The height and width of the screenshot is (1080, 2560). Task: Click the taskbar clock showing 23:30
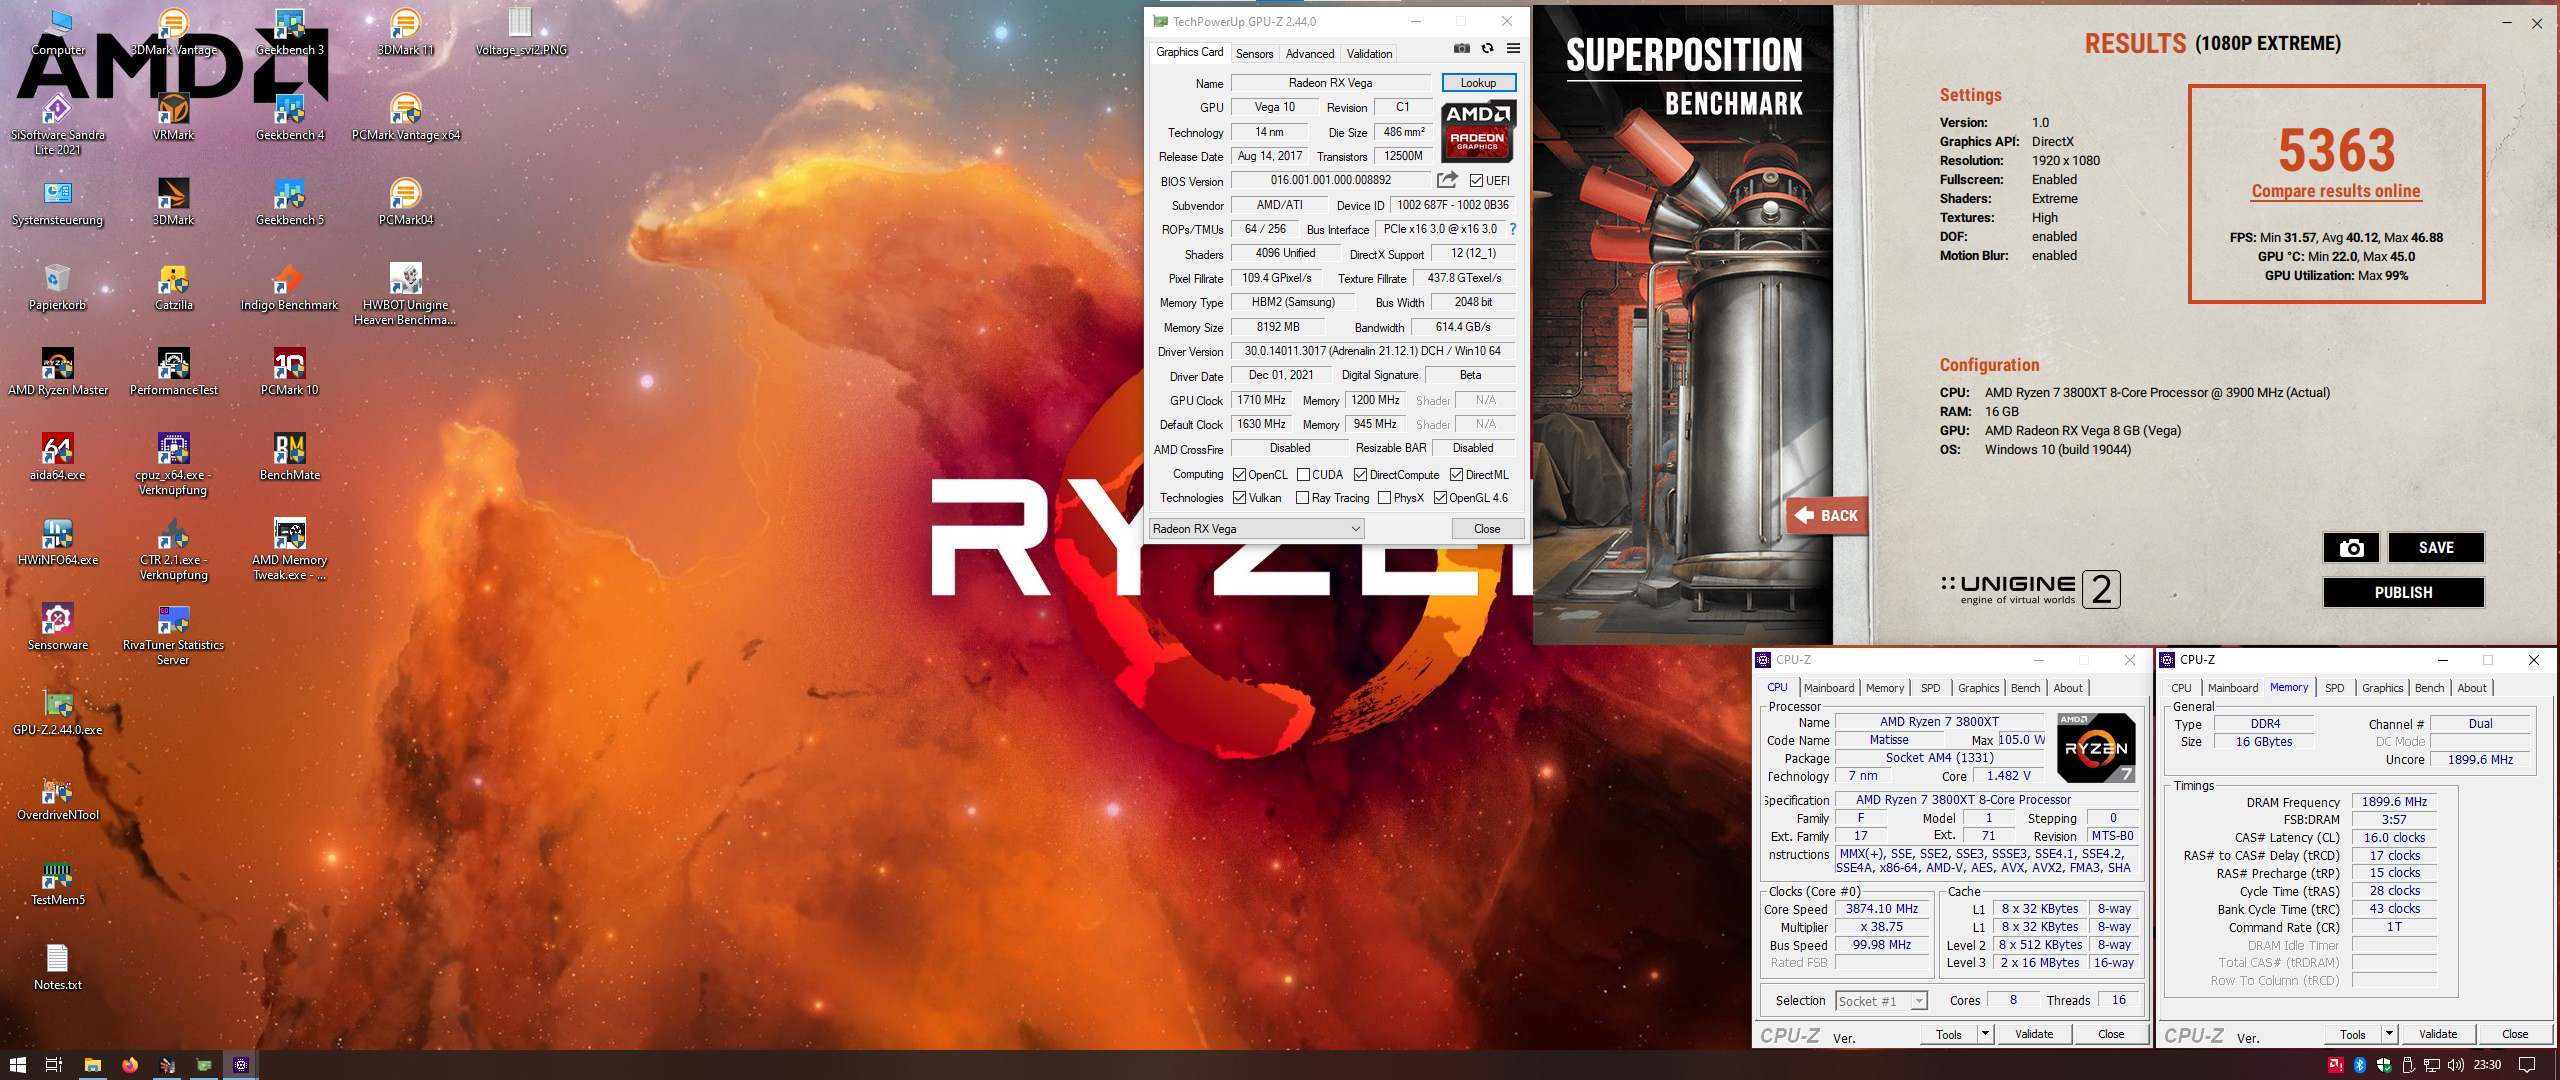(x=2487, y=1065)
